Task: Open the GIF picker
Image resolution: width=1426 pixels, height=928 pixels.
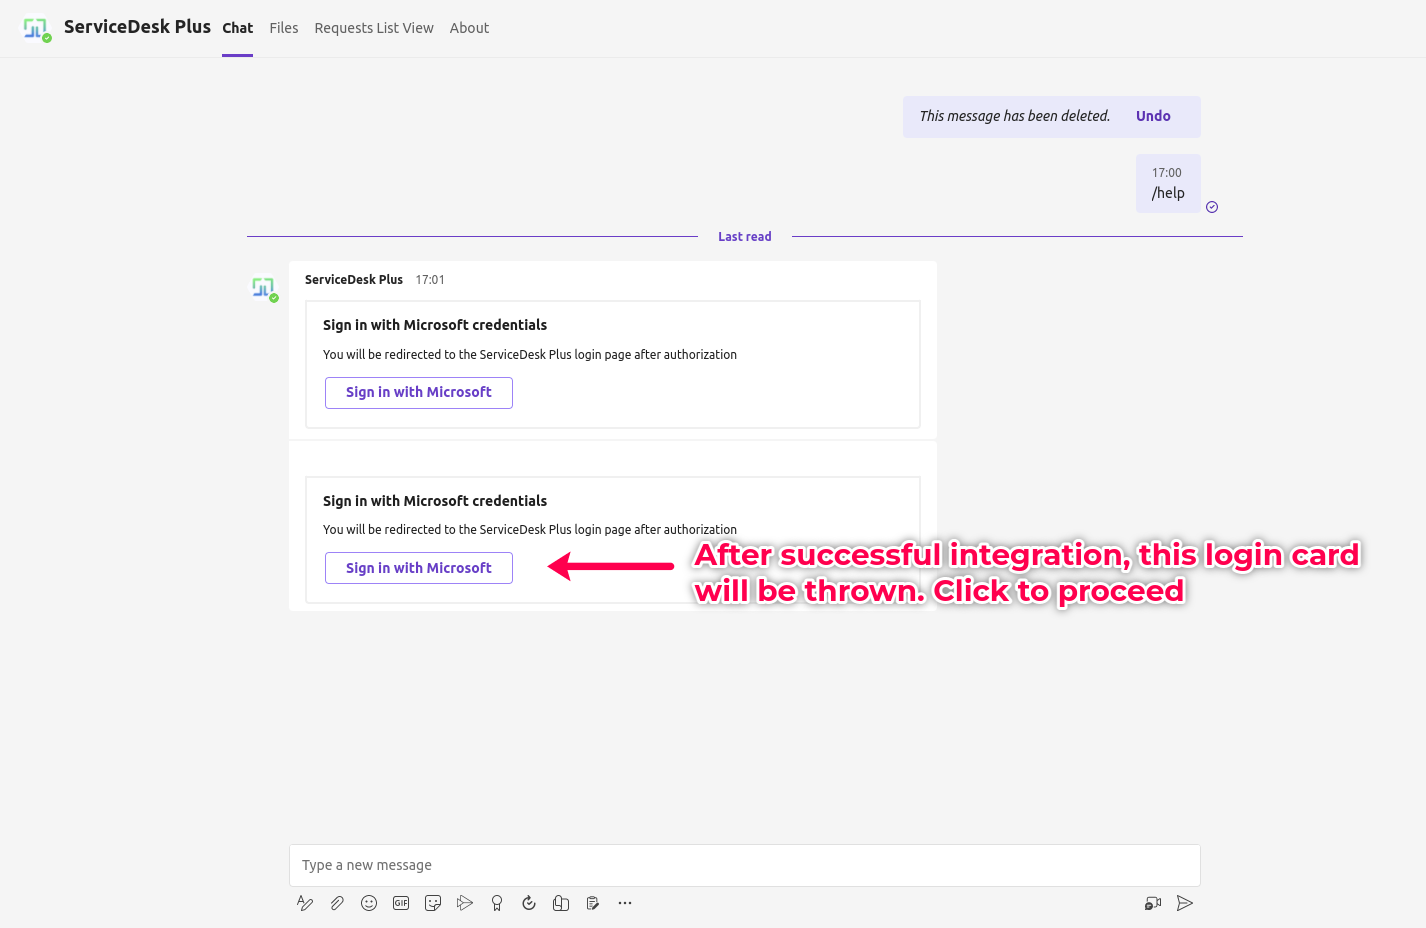Action: tap(401, 903)
